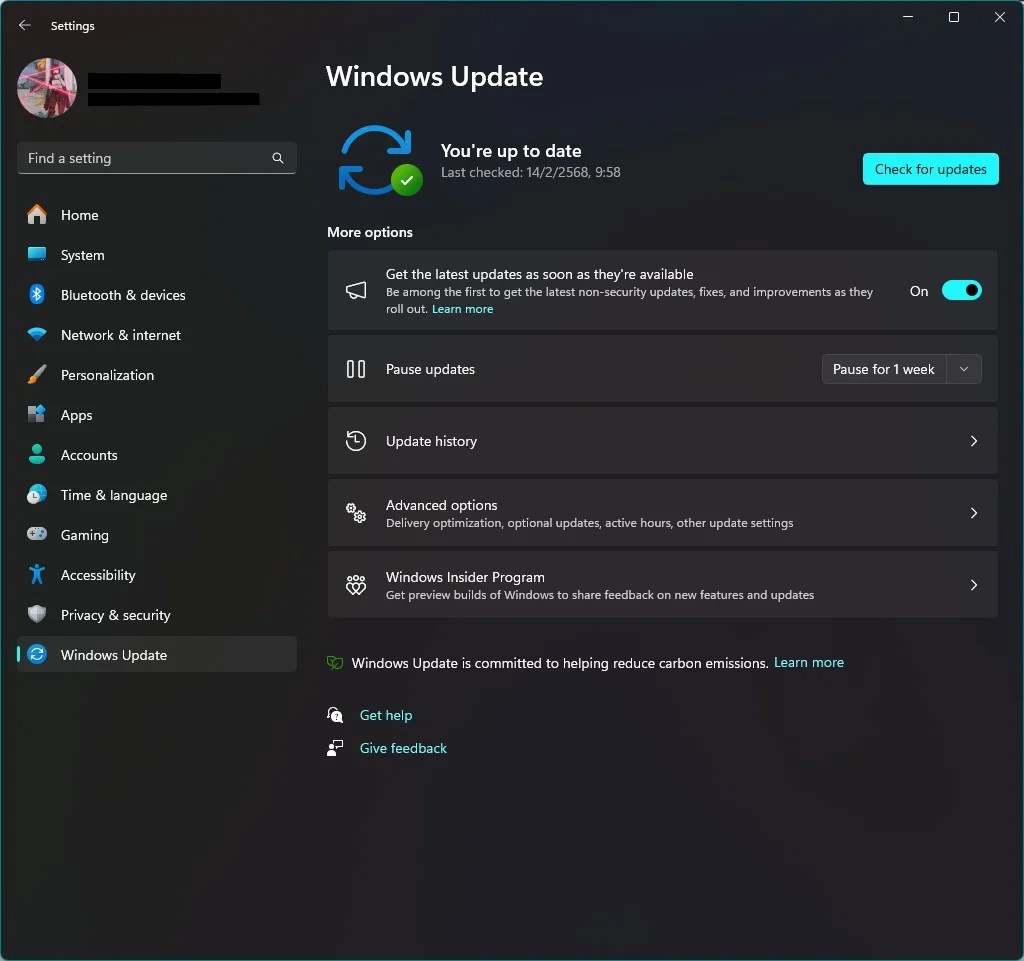Click the Update history clock icon
The width and height of the screenshot is (1024, 961).
coord(356,441)
